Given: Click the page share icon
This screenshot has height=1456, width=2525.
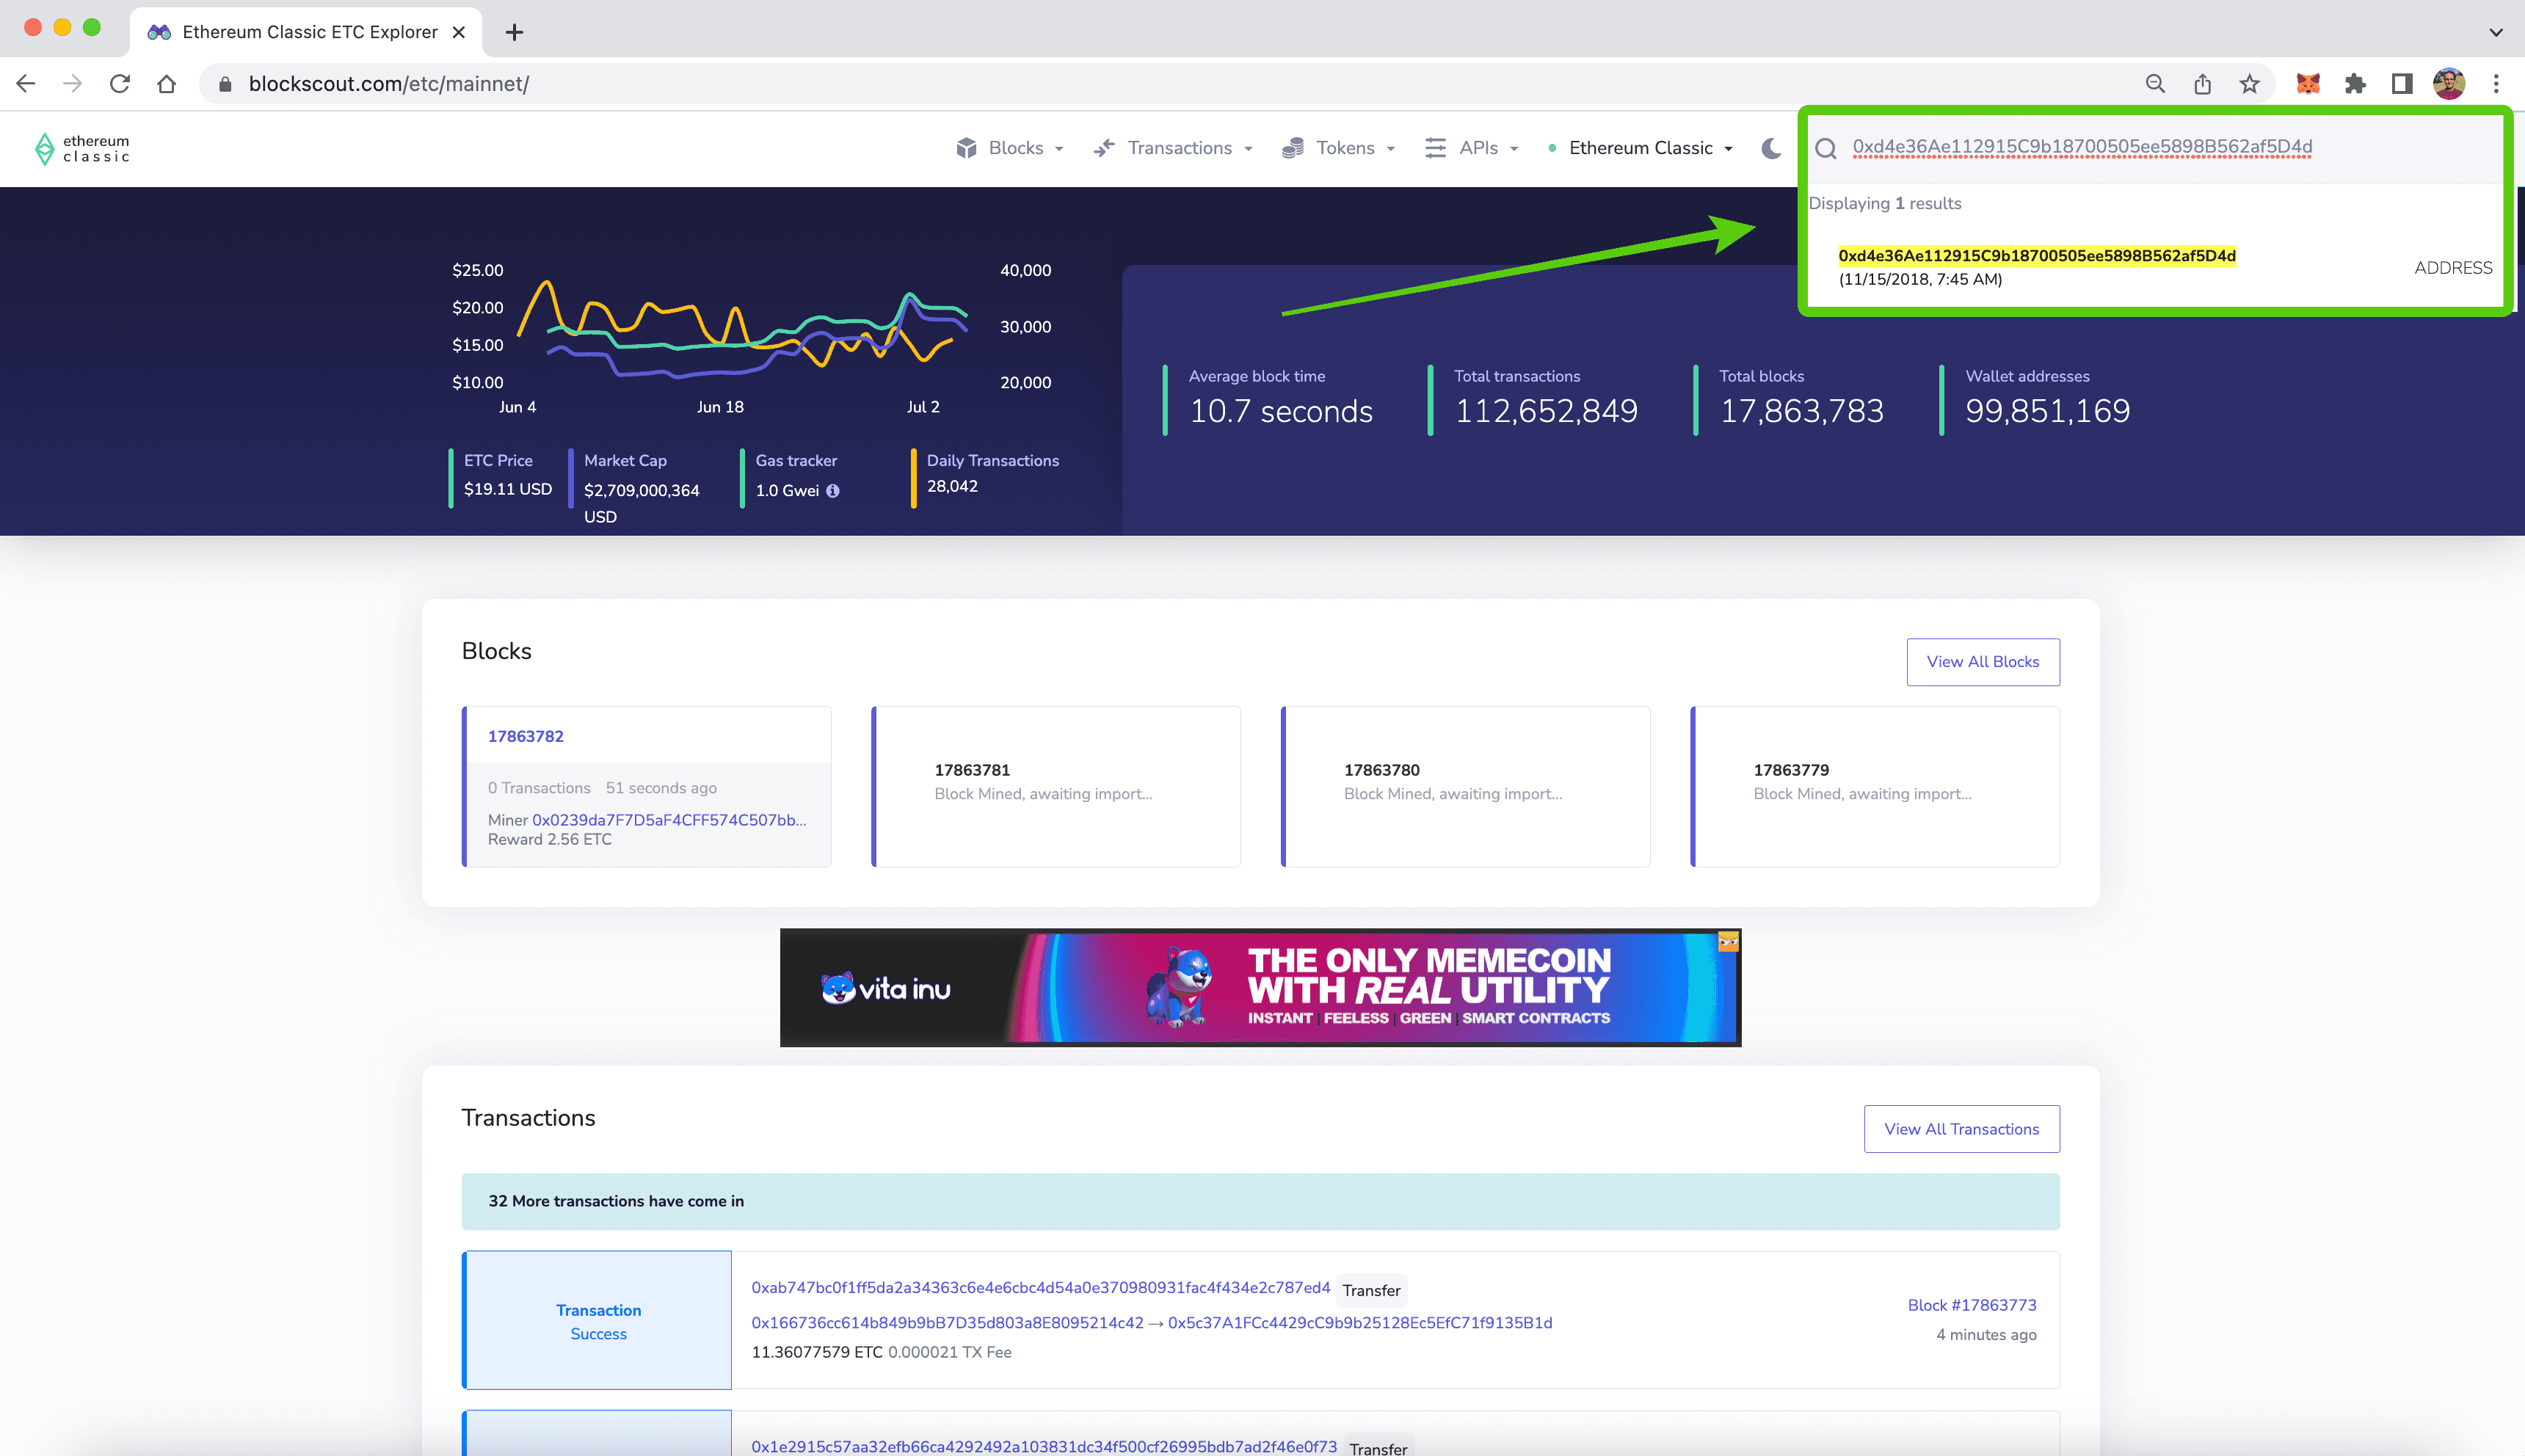Looking at the screenshot, I should tap(2202, 84).
